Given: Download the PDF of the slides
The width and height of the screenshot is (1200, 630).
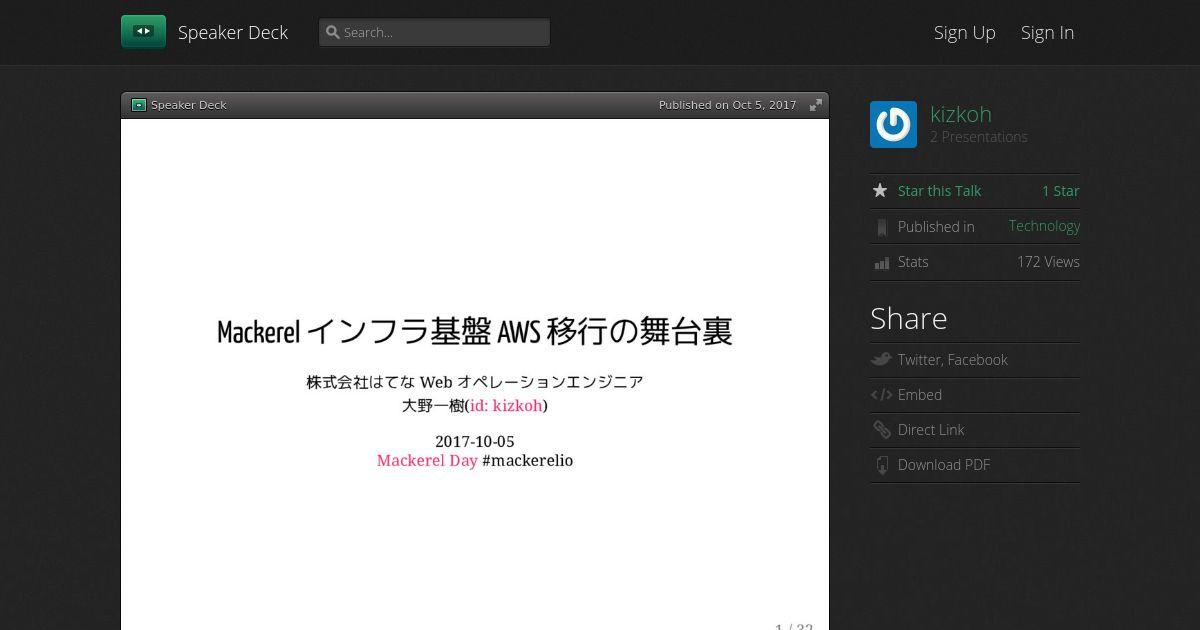Looking at the screenshot, I should point(944,465).
